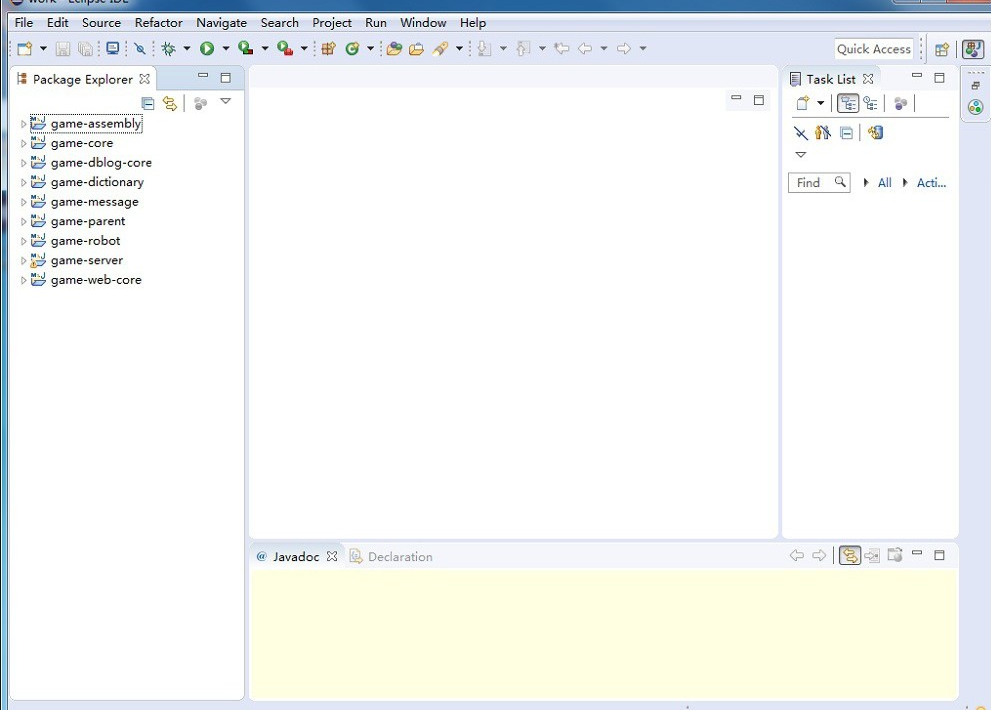Toggle Link with Selection in Javadoc view
The image size is (991, 710).
click(x=849, y=556)
